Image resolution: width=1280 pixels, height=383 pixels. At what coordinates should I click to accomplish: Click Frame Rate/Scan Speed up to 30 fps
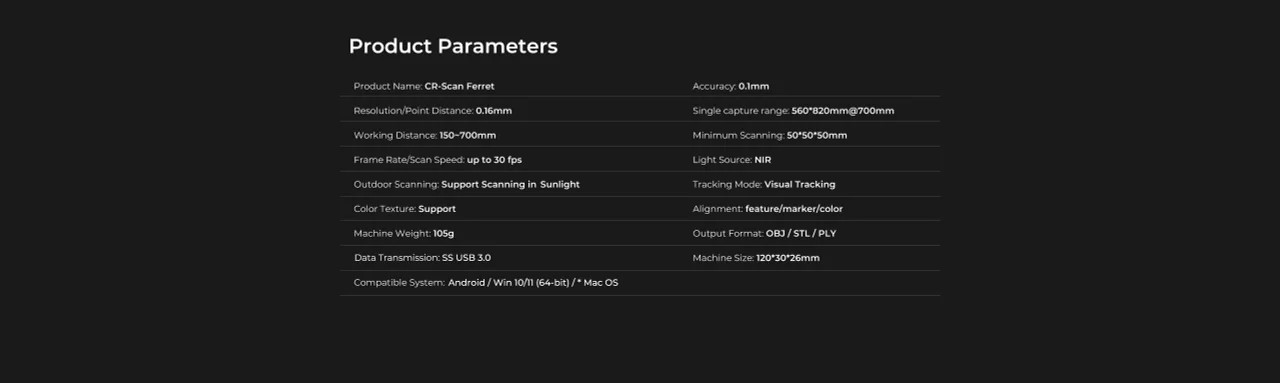(x=438, y=160)
